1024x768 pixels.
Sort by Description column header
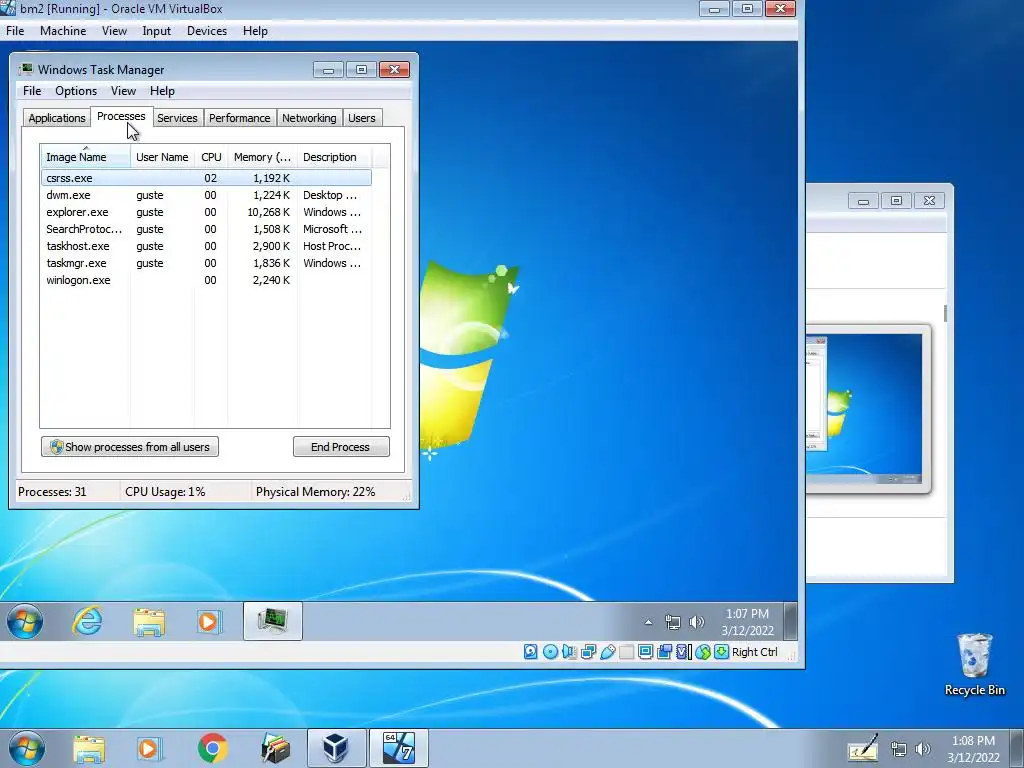click(x=334, y=157)
